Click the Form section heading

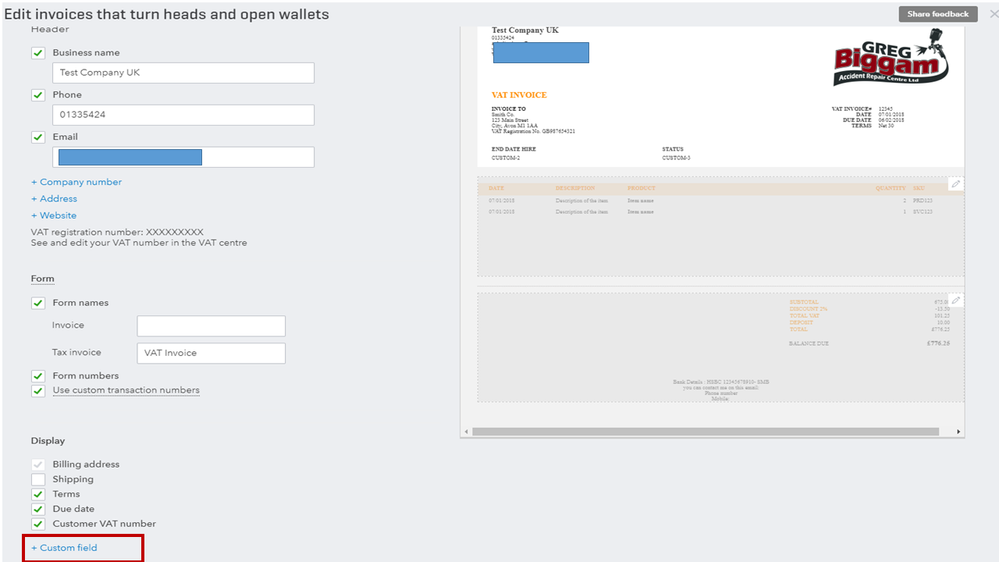[x=43, y=278]
